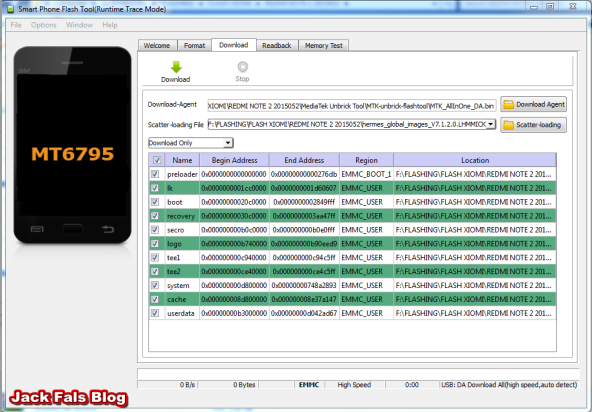The image size is (592, 412).
Task: Click the folder icon on Download Agent button
Action: 509,105
